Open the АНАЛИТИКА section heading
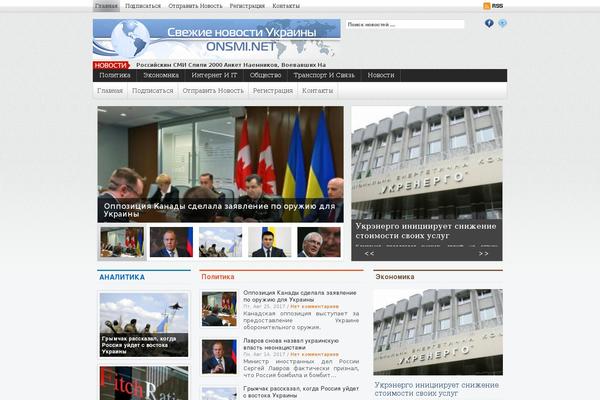Screen dimensions: 600x400 [x=122, y=277]
